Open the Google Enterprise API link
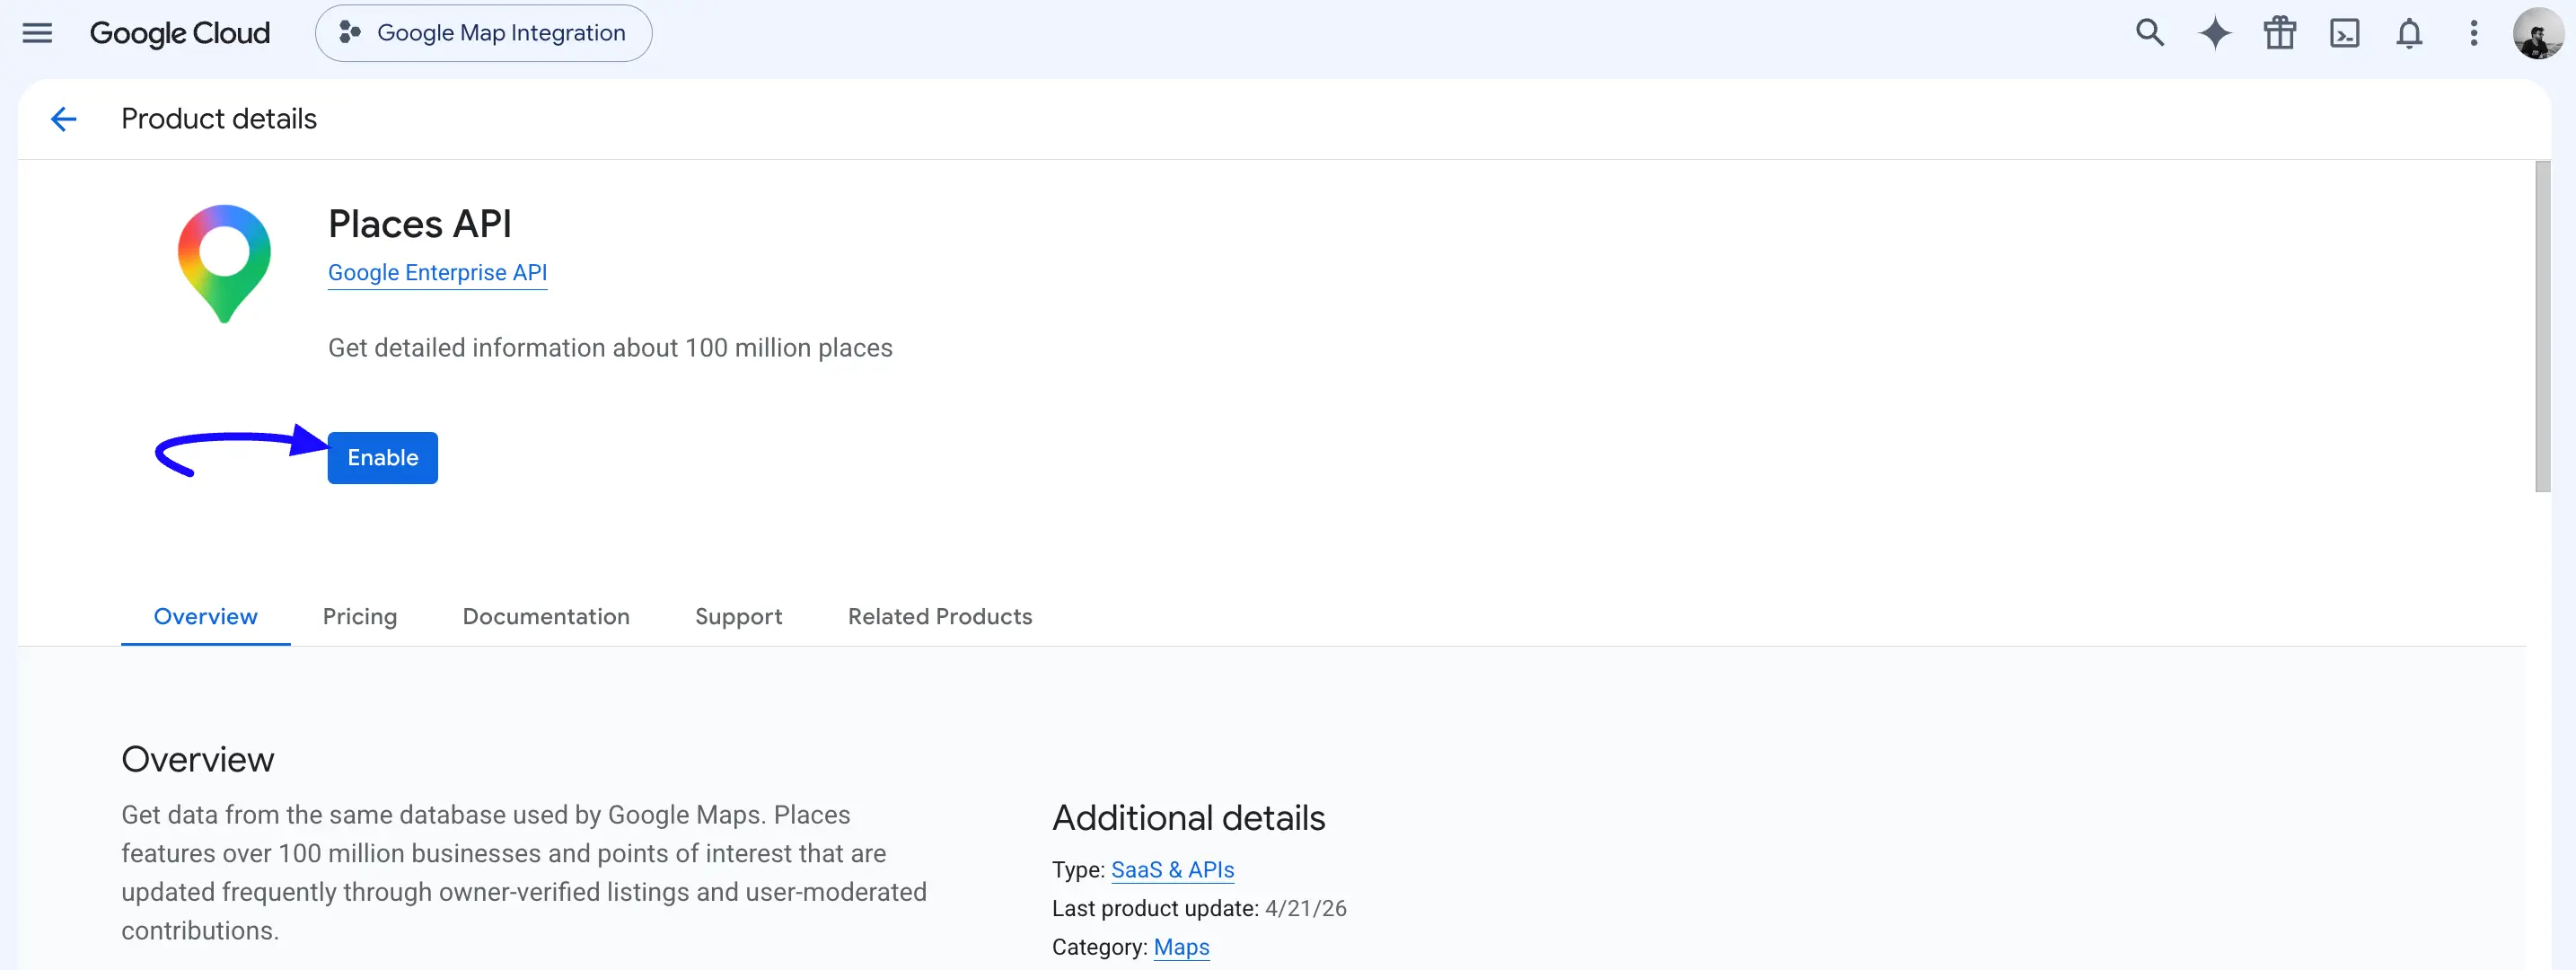2576x970 pixels. point(437,272)
